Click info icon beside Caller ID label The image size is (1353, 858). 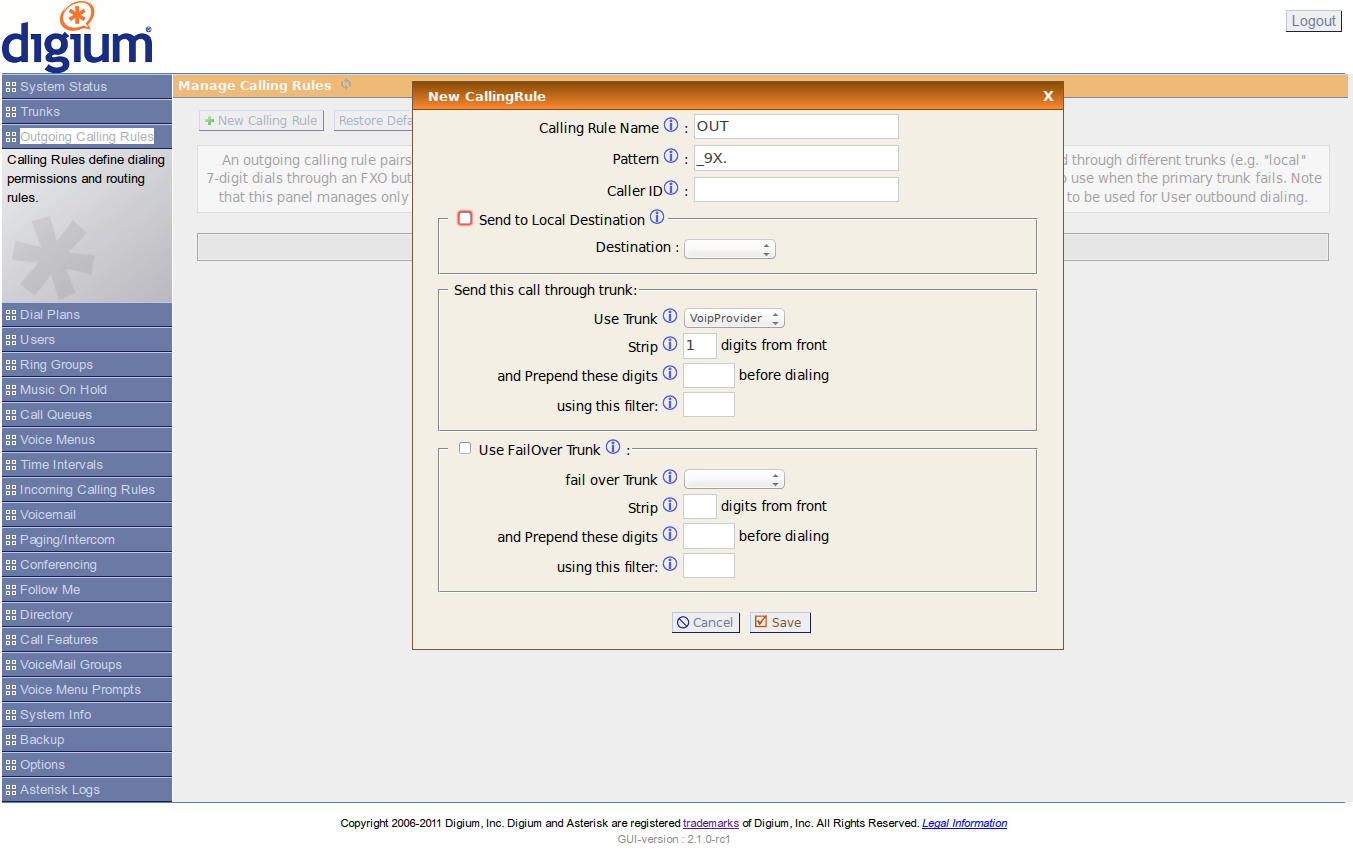671,188
